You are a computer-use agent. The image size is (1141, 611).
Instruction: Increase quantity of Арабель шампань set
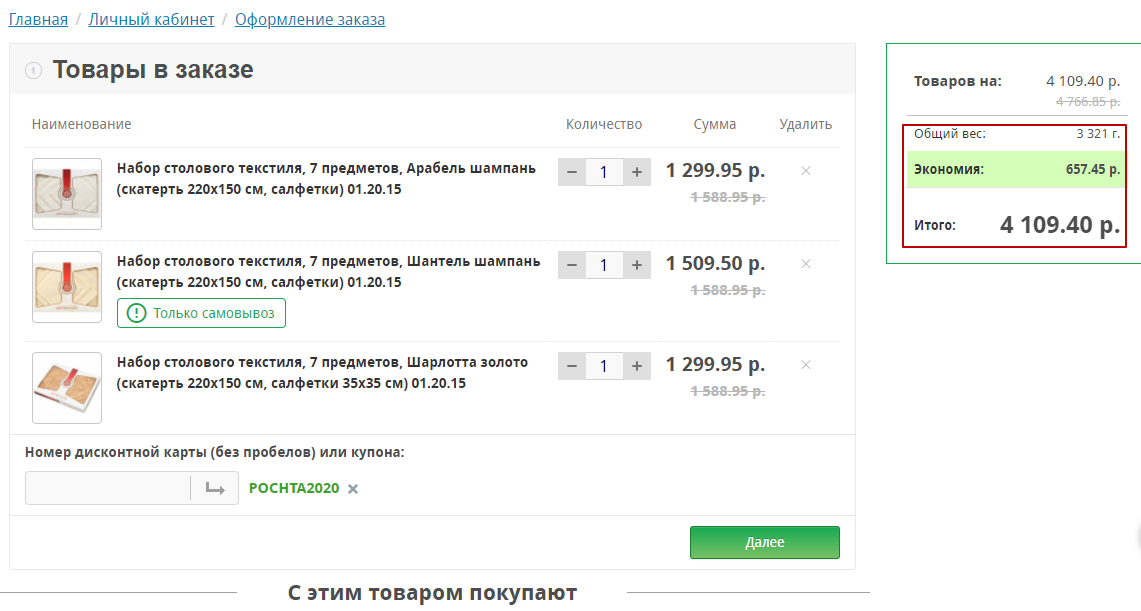tap(636, 172)
